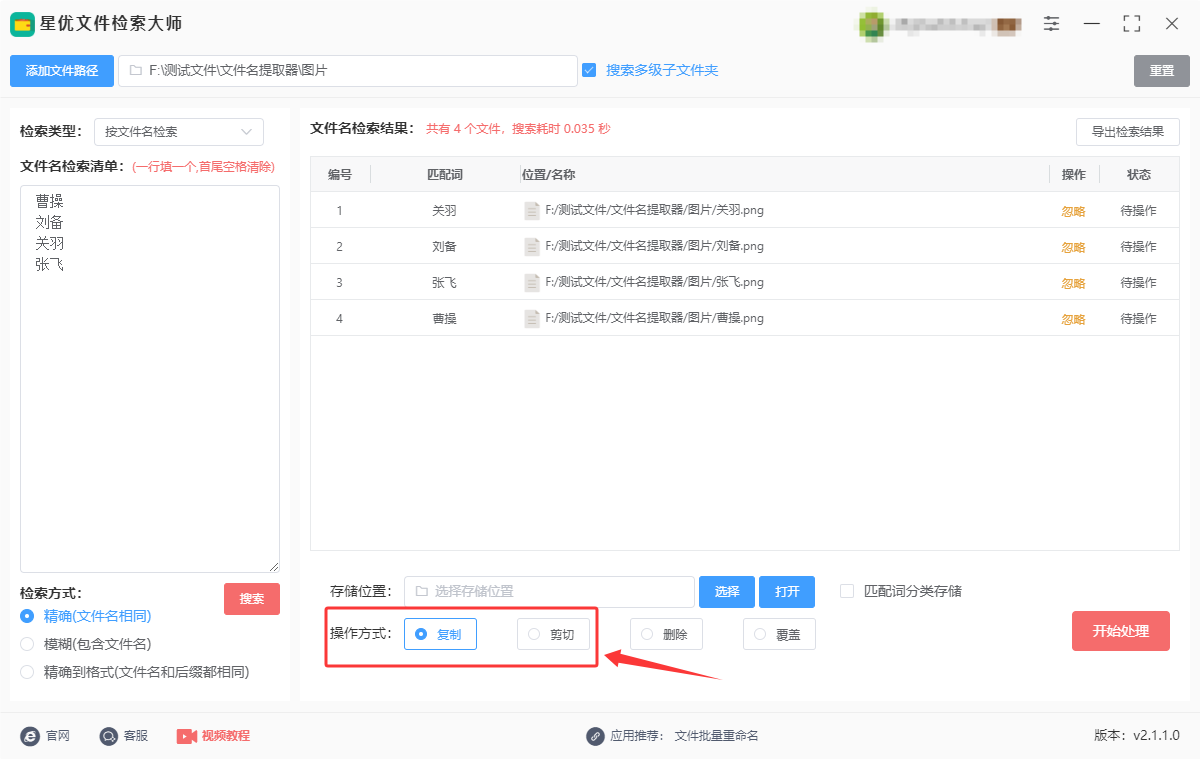Viewport: 1200px width, 760px height.
Task: Select the 模糊(包含文件名) radio option
Action: [x=27, y=644]
